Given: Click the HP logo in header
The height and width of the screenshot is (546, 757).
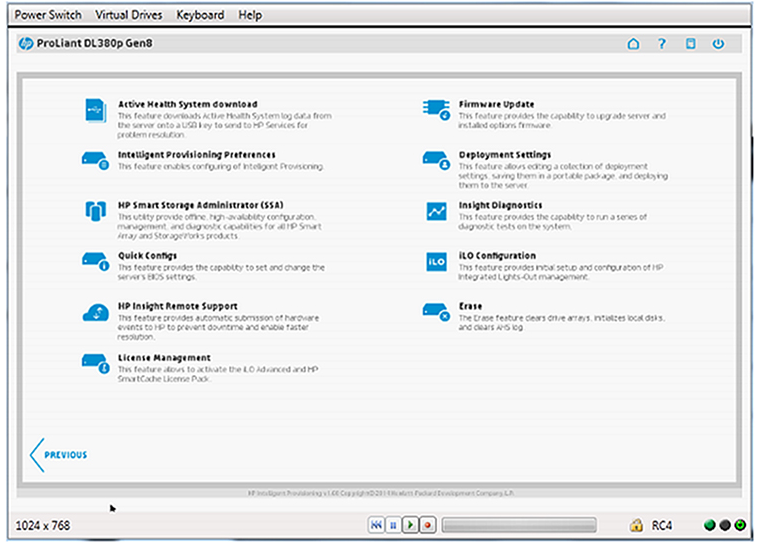Looking at the screenshot, I should click(26, 43).
